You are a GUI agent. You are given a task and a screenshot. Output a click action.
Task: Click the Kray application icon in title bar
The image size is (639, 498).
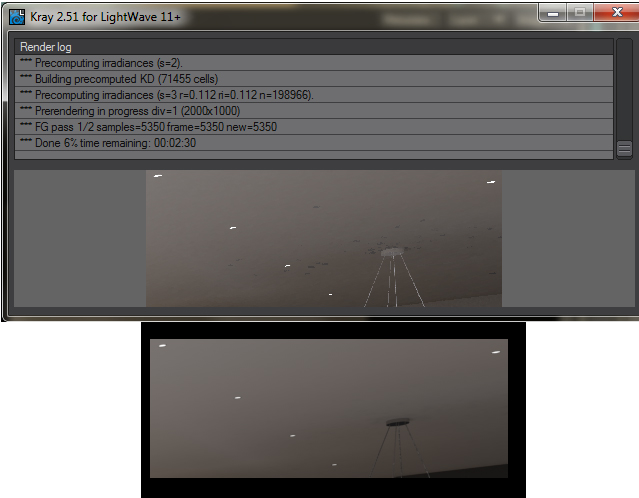tap(17, 16)
